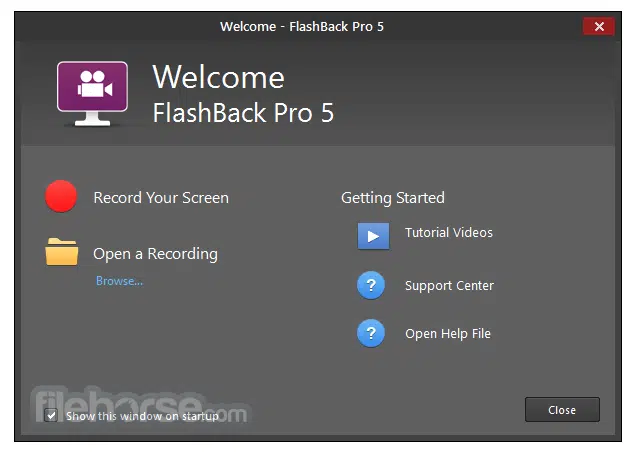Select the Open a Recording label
This screenshot has width=635, height=458.
[x=156, y=254]
